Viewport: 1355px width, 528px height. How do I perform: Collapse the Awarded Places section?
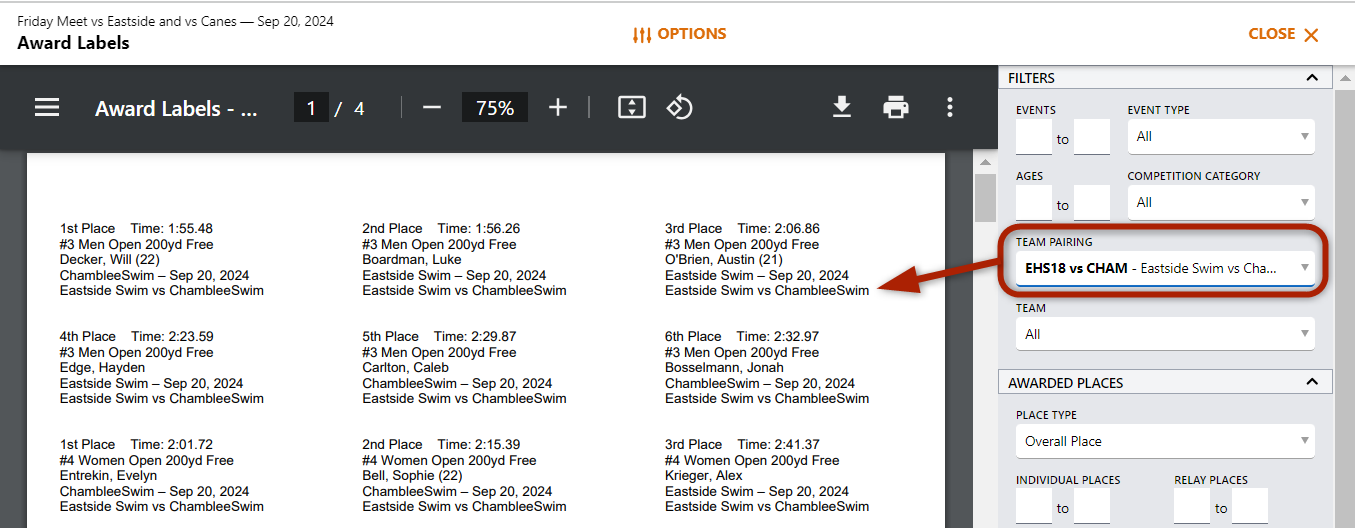point(1312,383)
